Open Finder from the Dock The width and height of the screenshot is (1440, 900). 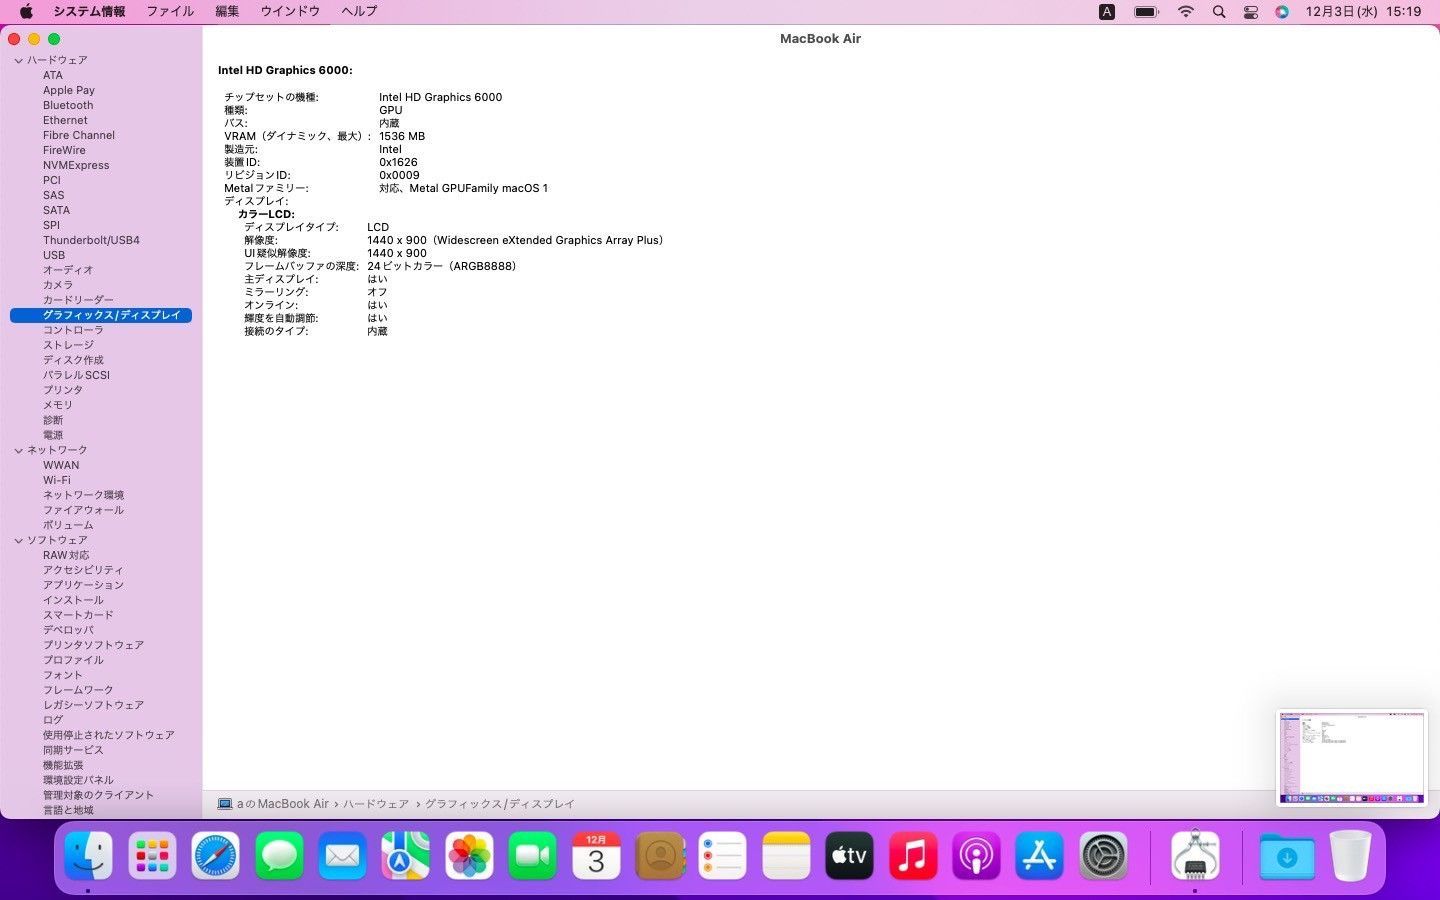[x=88, y=856]
